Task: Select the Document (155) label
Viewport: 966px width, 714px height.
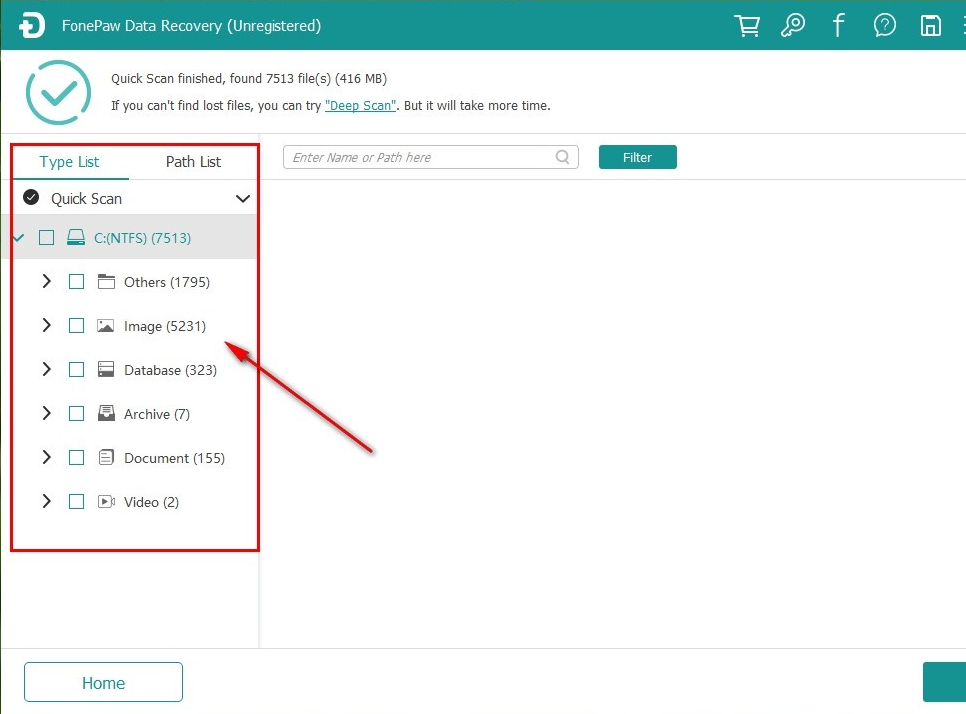Action: click(x=174, y=458)
